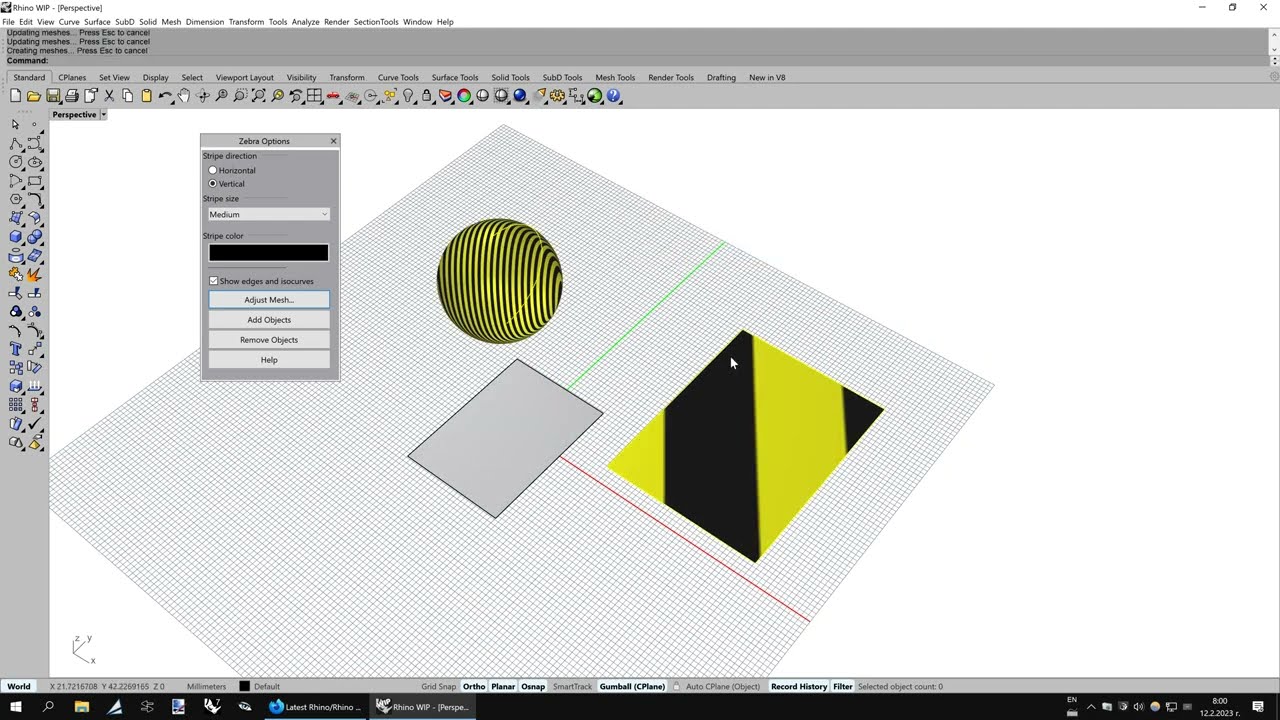The width and height of the screenshot is (1280, 720).
Task: Open a file using the folder icon
Action: (34, 96)
